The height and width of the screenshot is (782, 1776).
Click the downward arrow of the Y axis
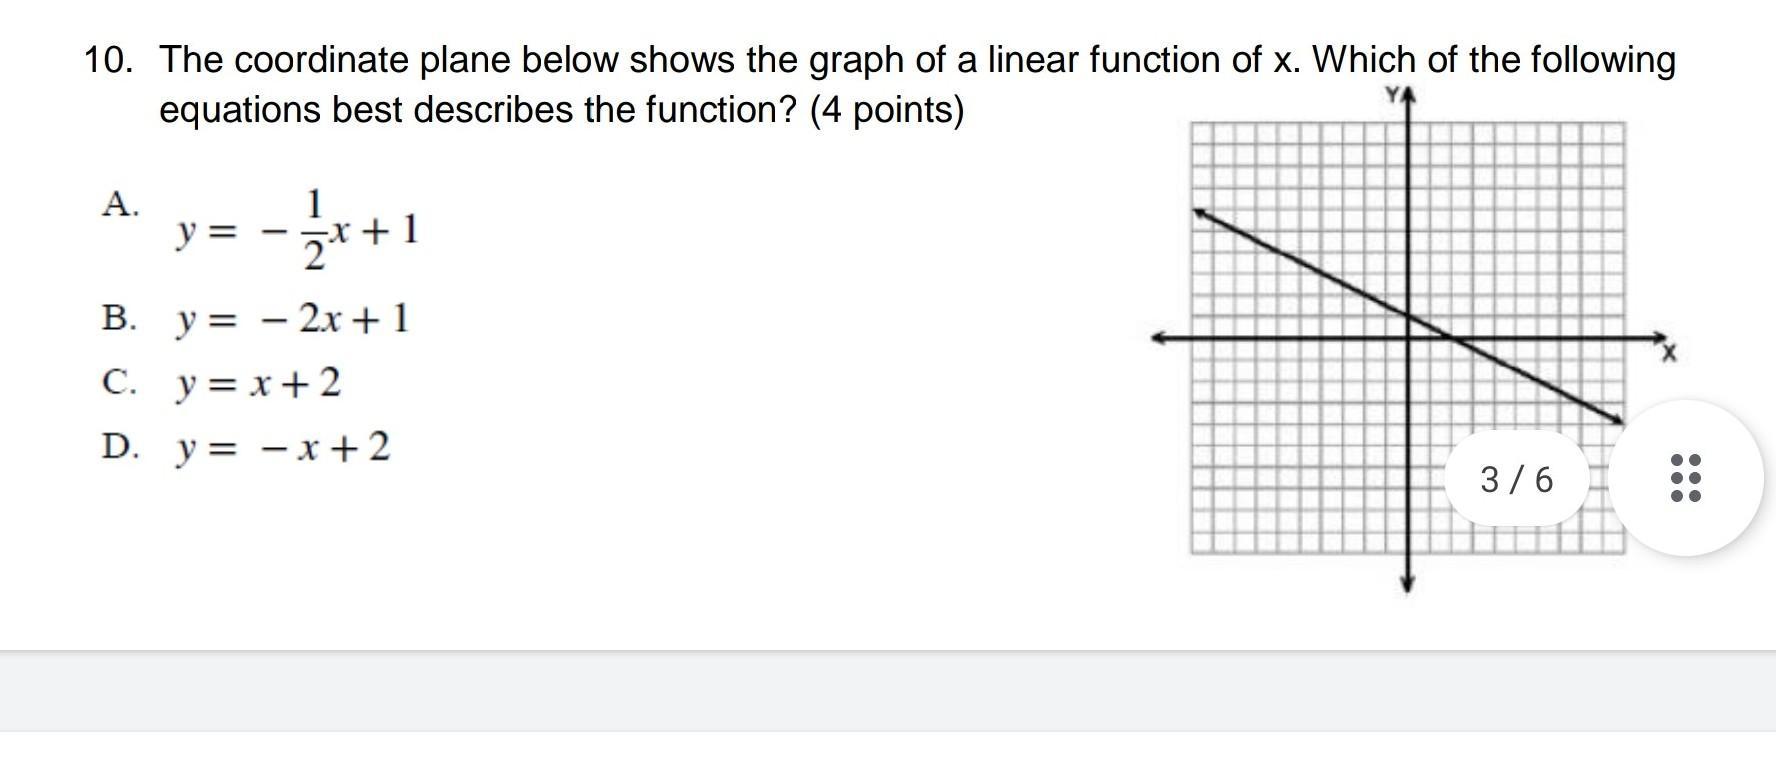[x=1408, y=585]
